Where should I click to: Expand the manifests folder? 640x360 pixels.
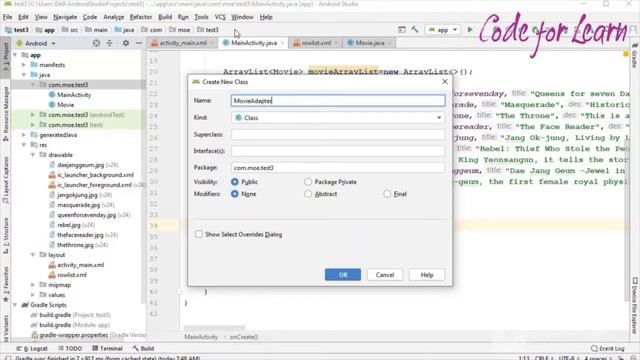[24, 65]
